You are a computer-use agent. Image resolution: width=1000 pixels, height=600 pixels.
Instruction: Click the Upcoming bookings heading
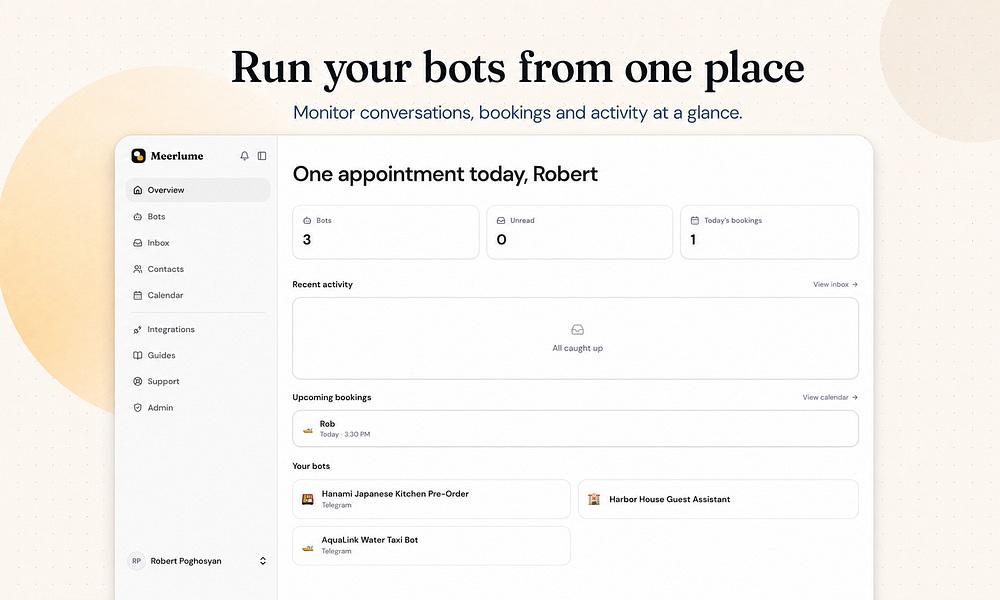pyautogui.click(x=332, y=397)
